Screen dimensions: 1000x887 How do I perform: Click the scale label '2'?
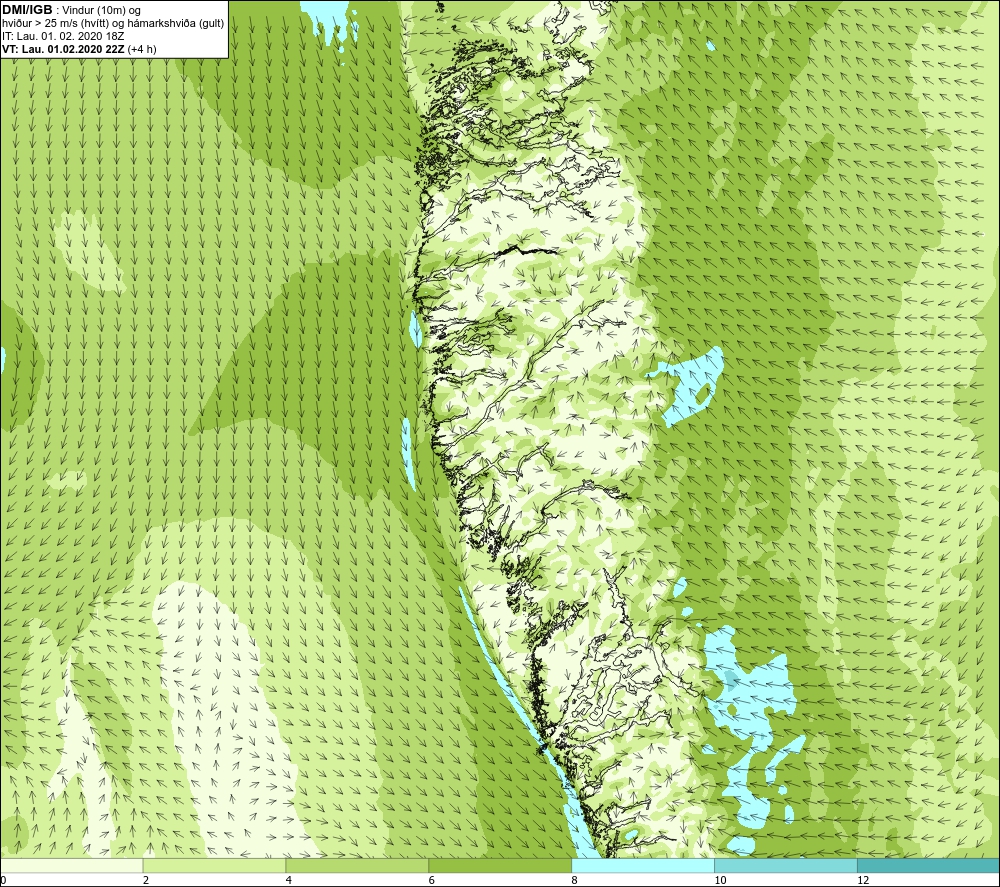pyautogui.click(x=146, y=881)
